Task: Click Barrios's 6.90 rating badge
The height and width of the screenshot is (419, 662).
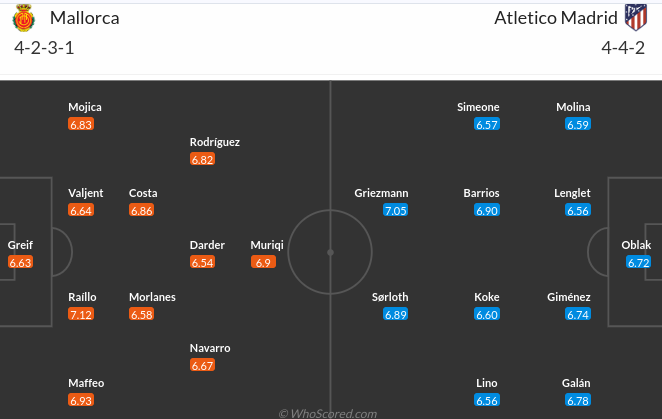Action: (x=487, y=211)
